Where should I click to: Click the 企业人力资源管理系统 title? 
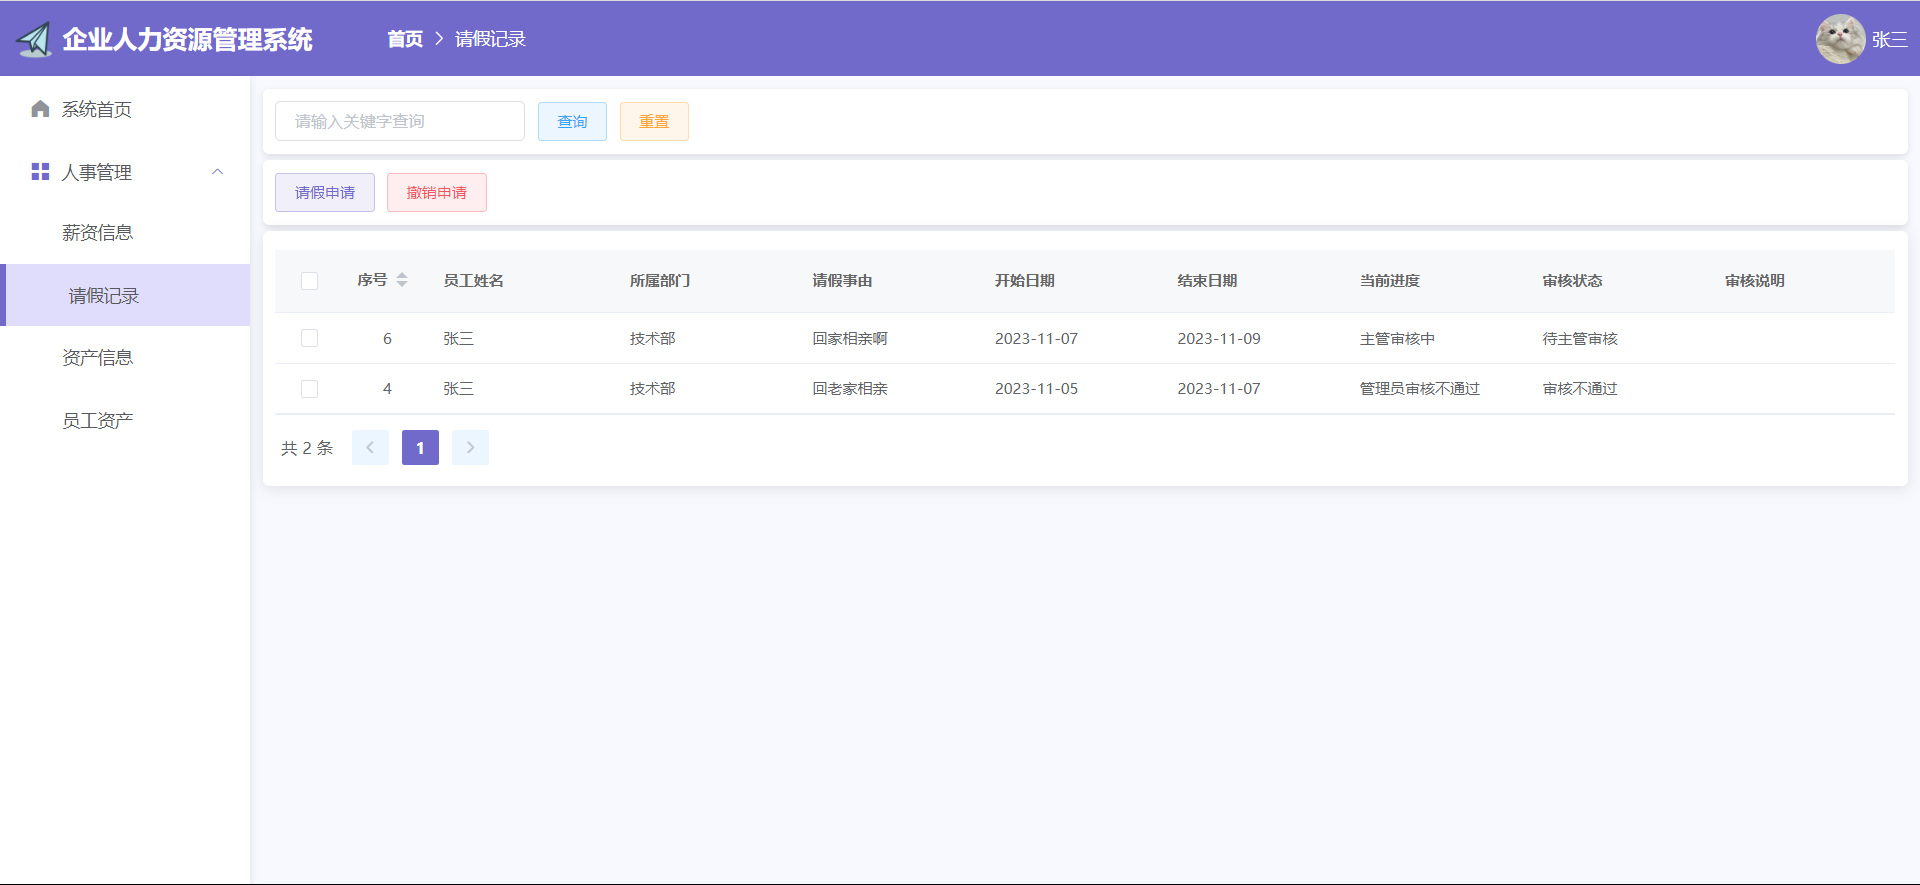[187, 39]
